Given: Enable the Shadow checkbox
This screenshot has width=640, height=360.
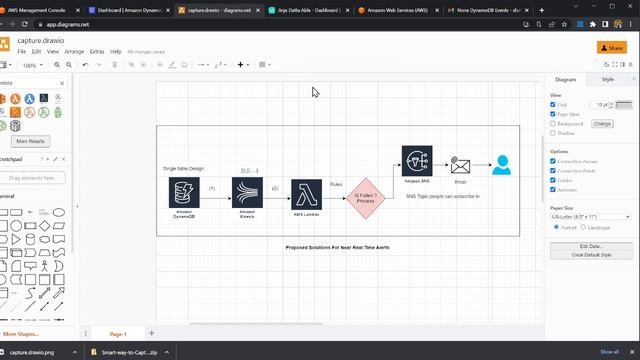Looking at the screenshot, I should pos(553,133).
